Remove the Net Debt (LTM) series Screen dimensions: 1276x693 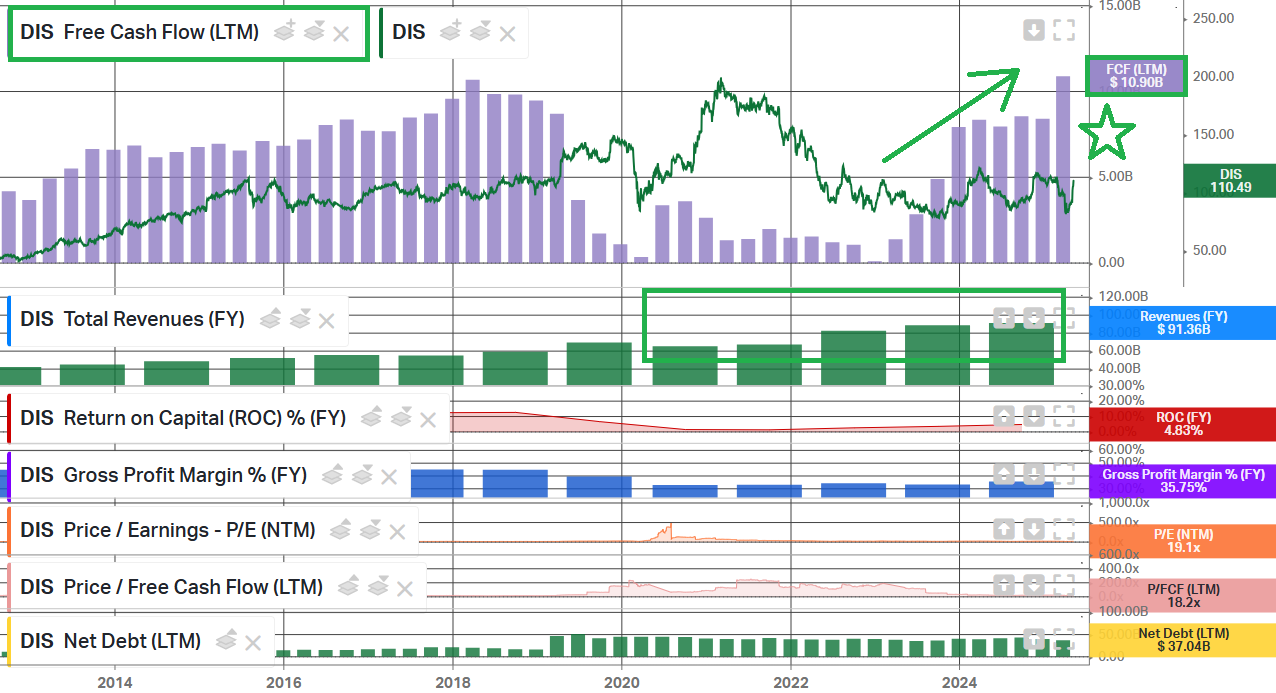(253, 642)
